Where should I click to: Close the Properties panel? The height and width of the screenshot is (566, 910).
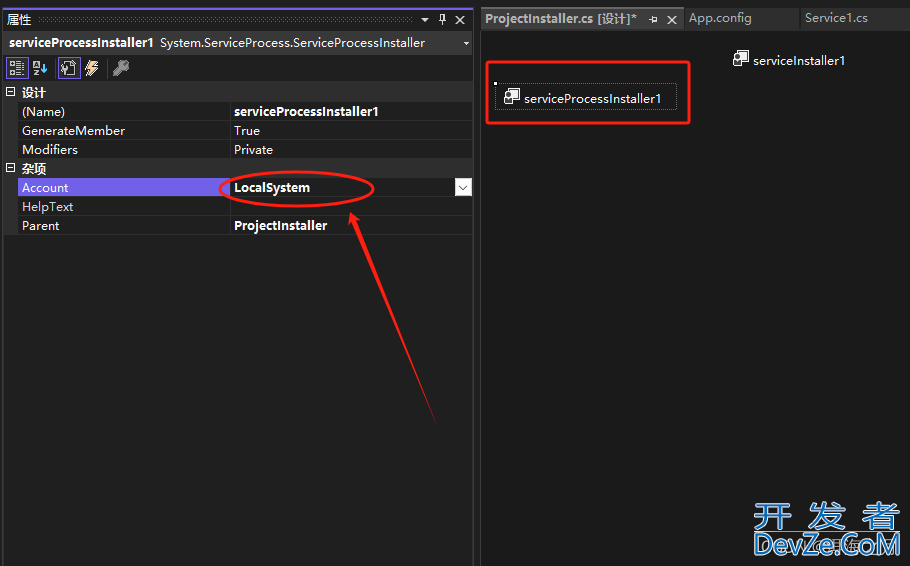(460, 20)
